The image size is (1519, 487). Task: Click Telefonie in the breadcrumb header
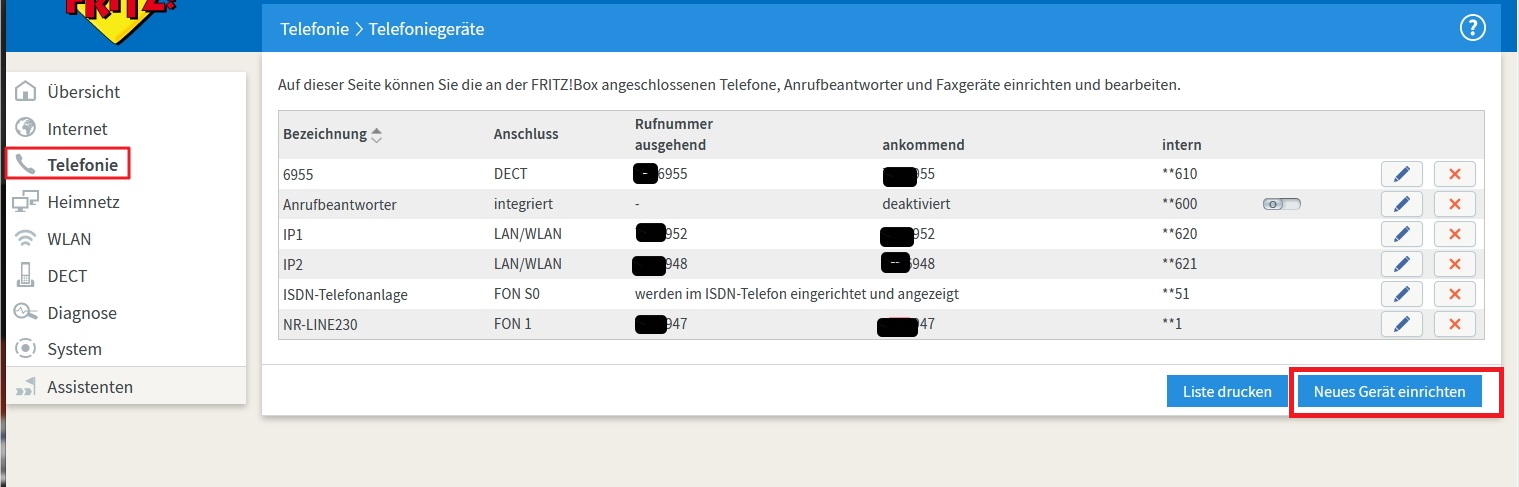pos(314,30)
